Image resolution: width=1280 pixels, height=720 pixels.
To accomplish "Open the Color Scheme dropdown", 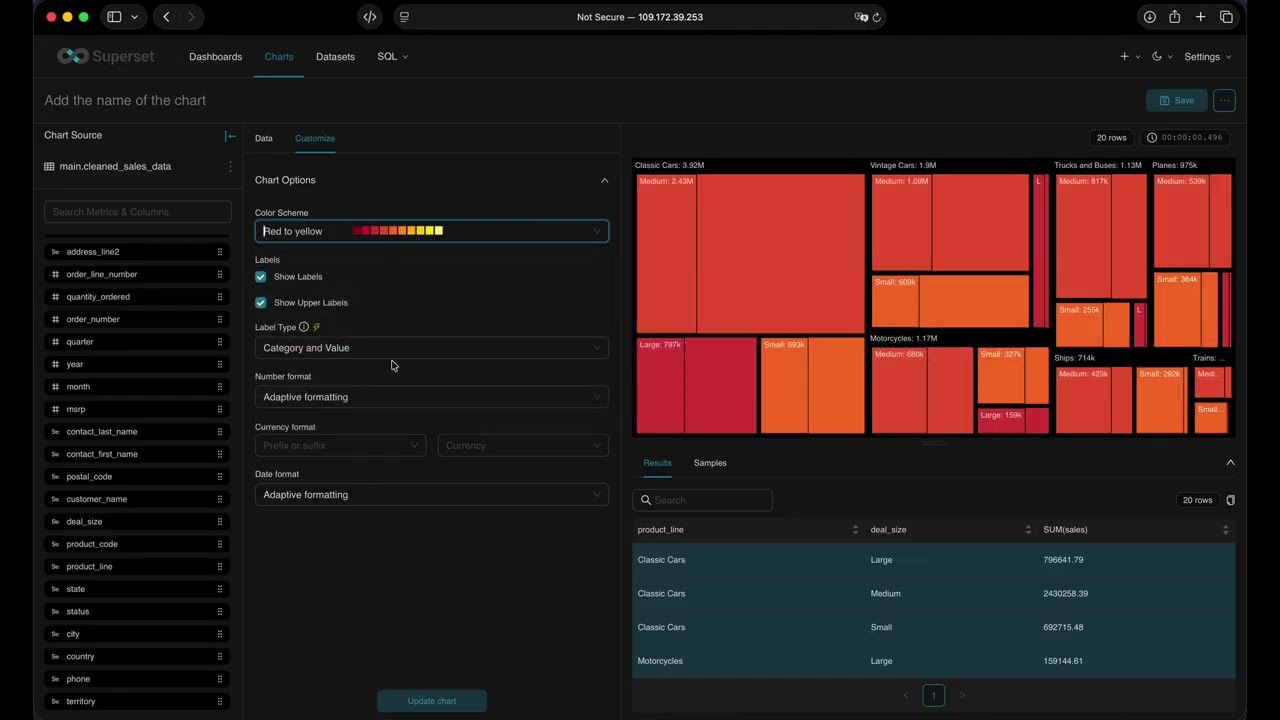I will point(432,231).
